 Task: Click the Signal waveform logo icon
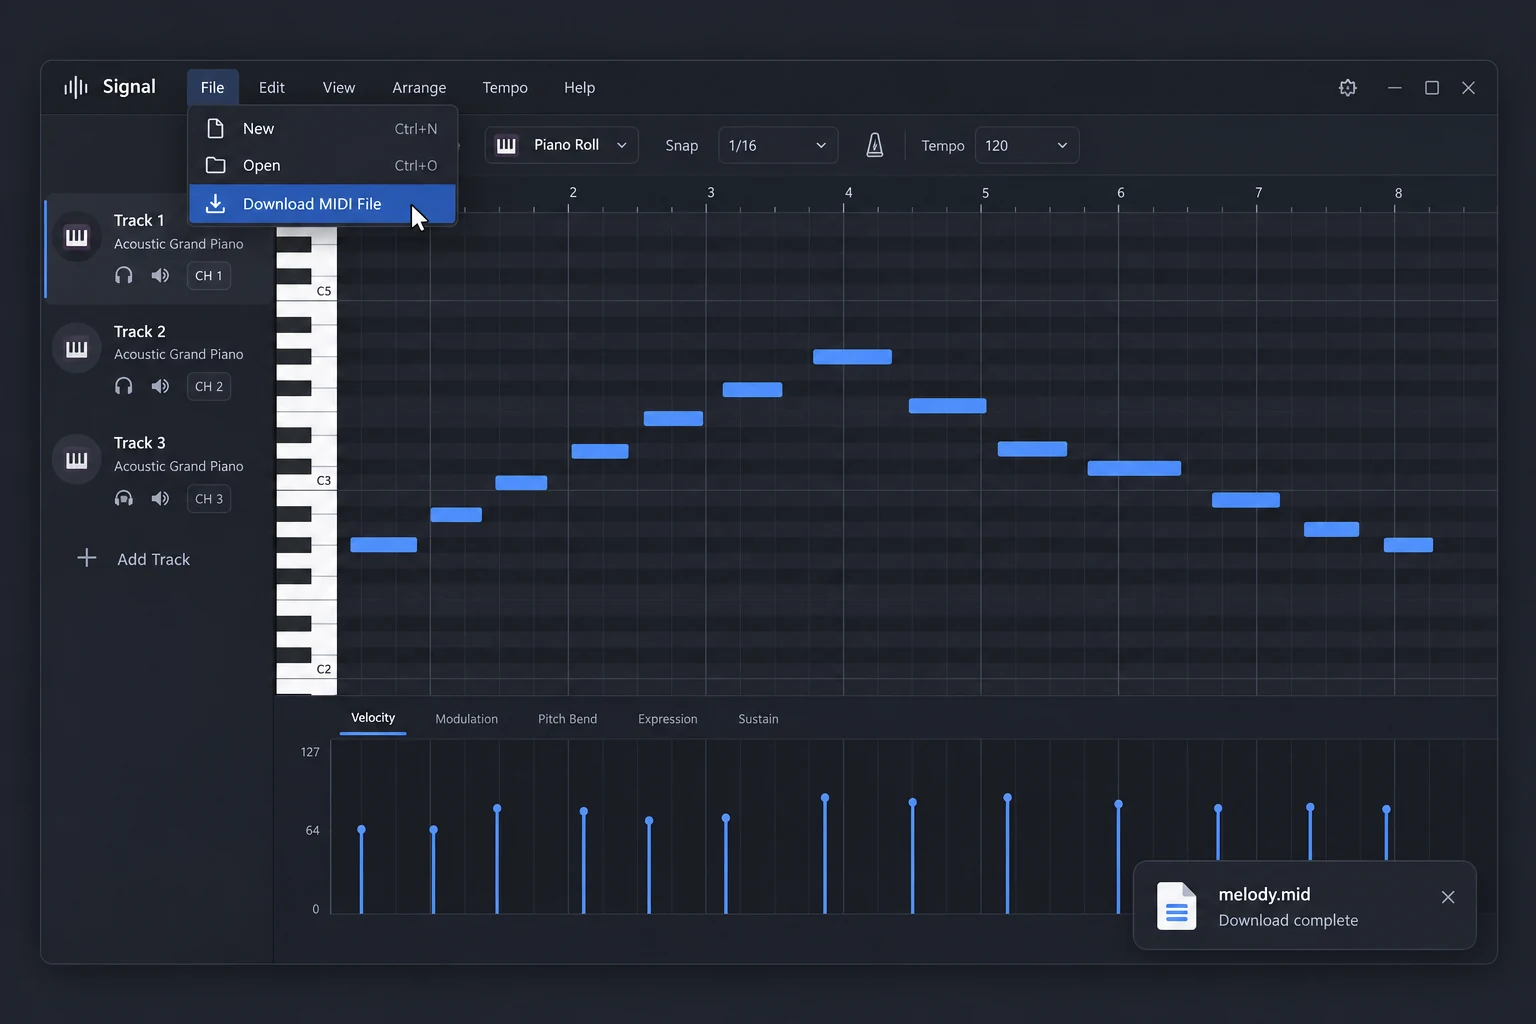pos(76,87)
